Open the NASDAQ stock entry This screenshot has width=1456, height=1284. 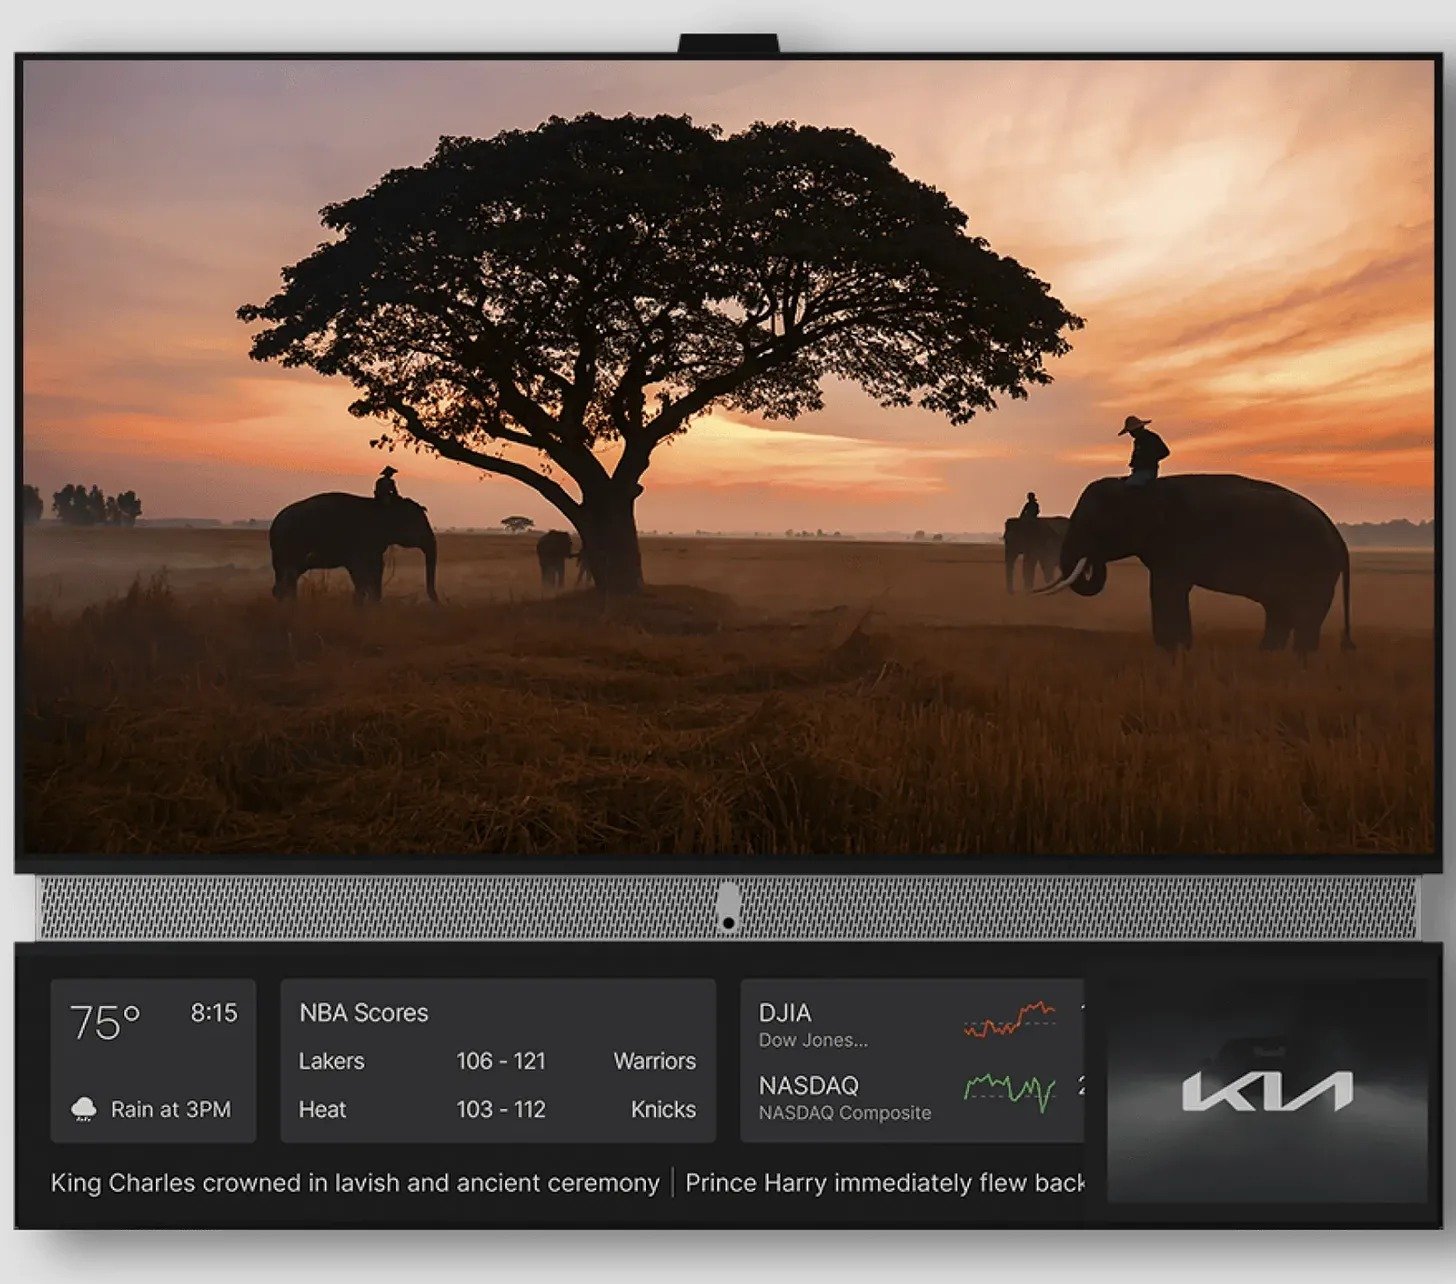[809, 1086]
